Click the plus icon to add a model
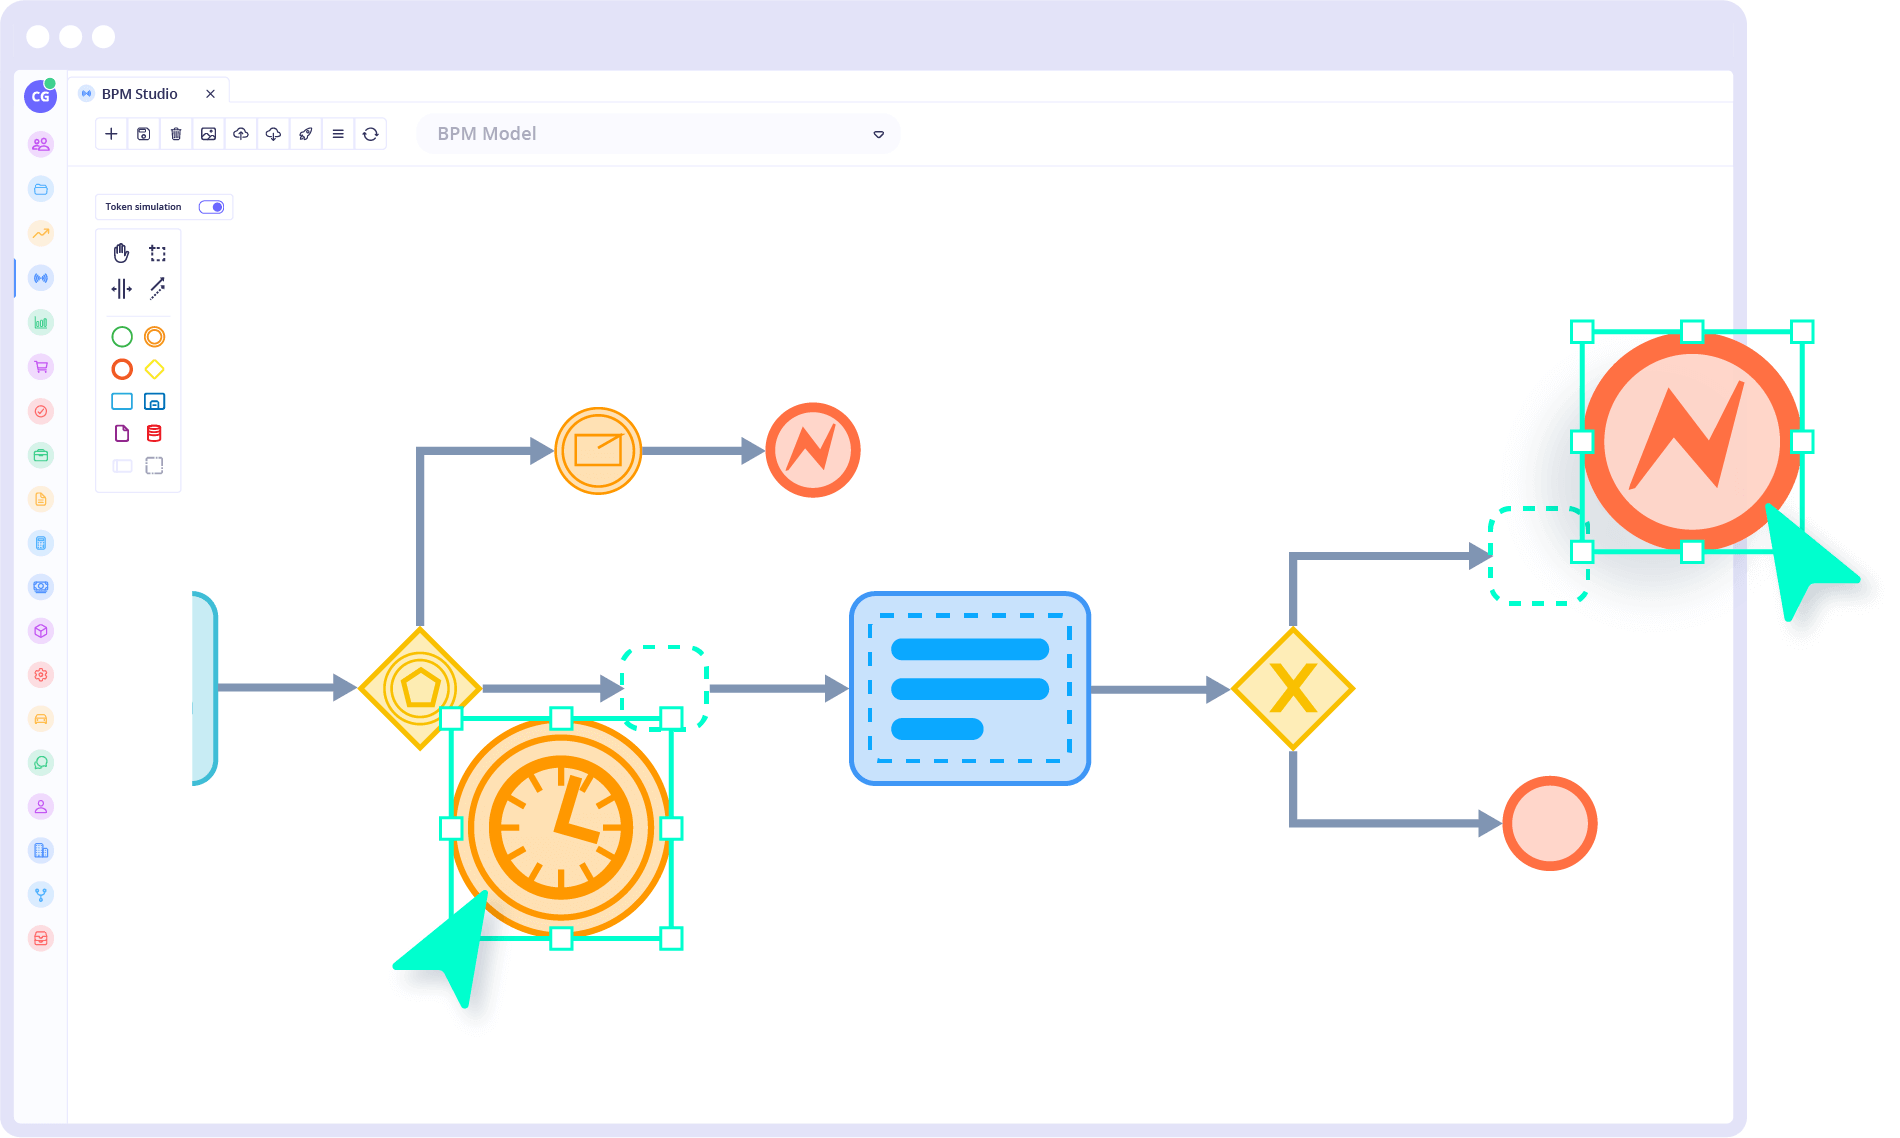 111,134
